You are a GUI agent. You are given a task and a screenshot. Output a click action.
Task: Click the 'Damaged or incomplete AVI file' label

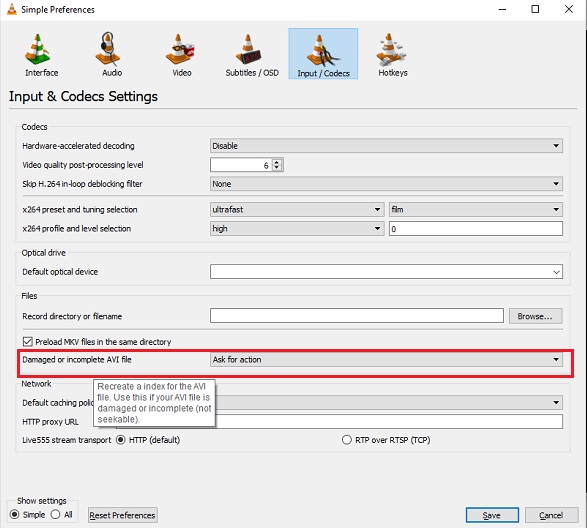[x=77, y=359]
